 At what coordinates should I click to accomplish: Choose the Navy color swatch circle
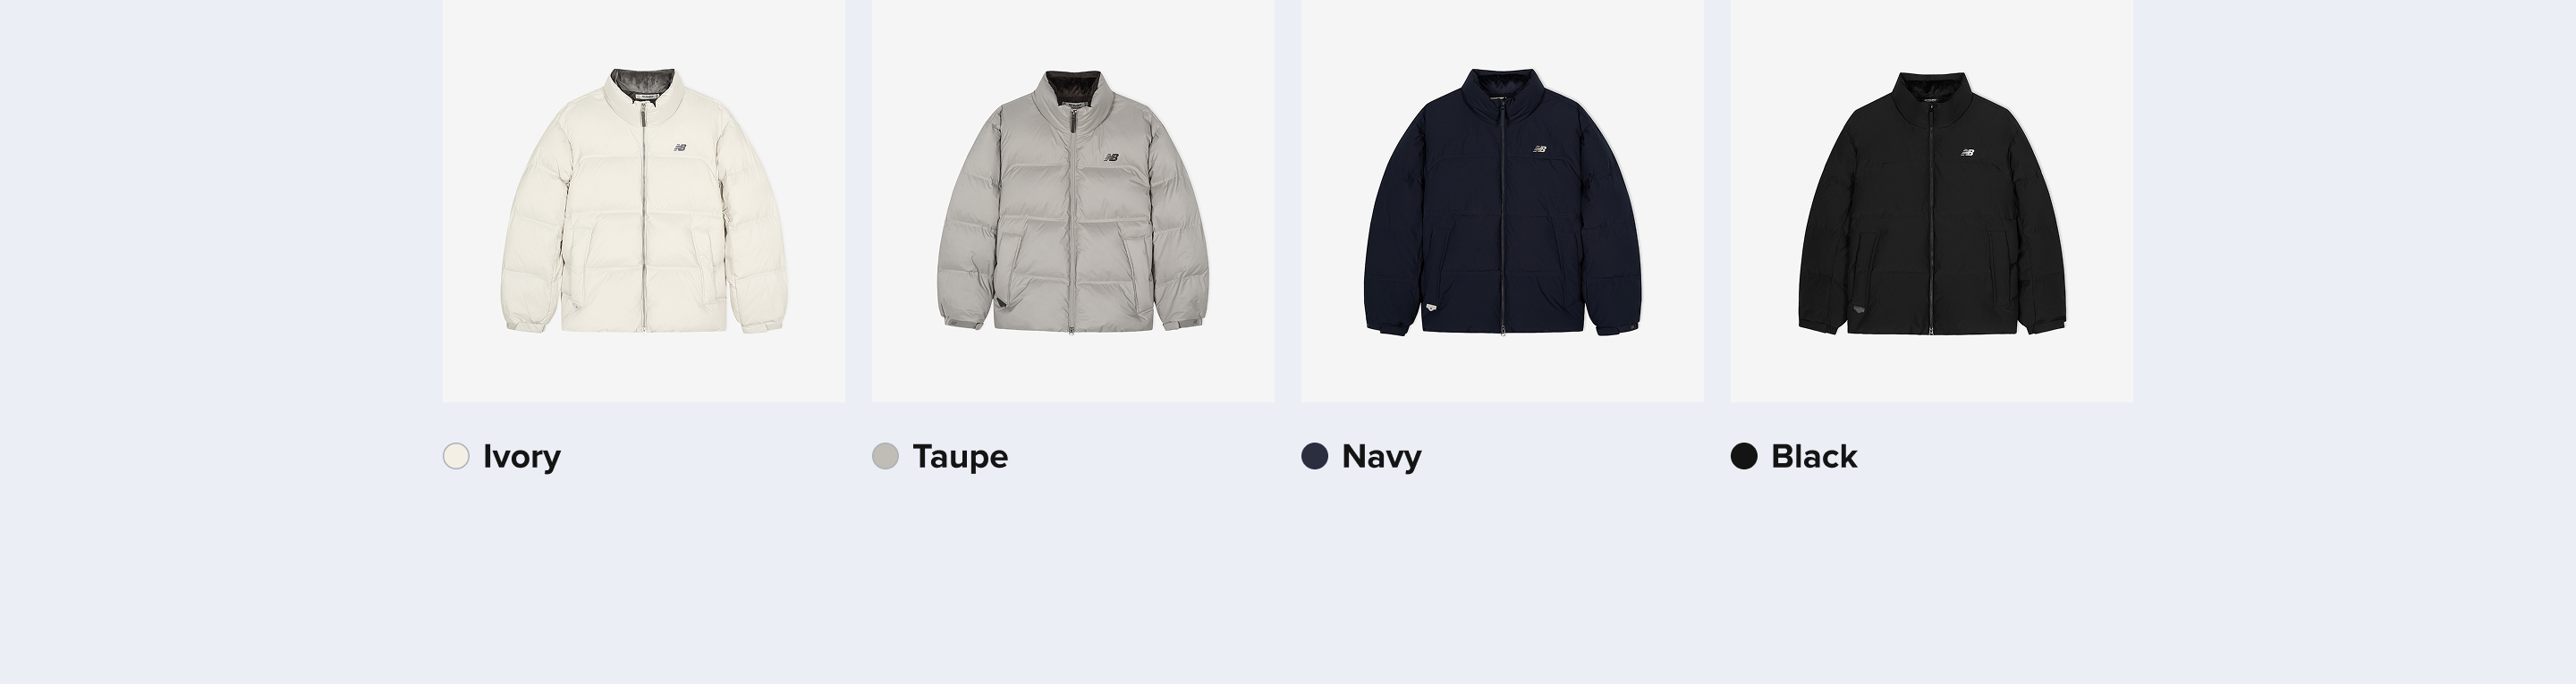1314,456
